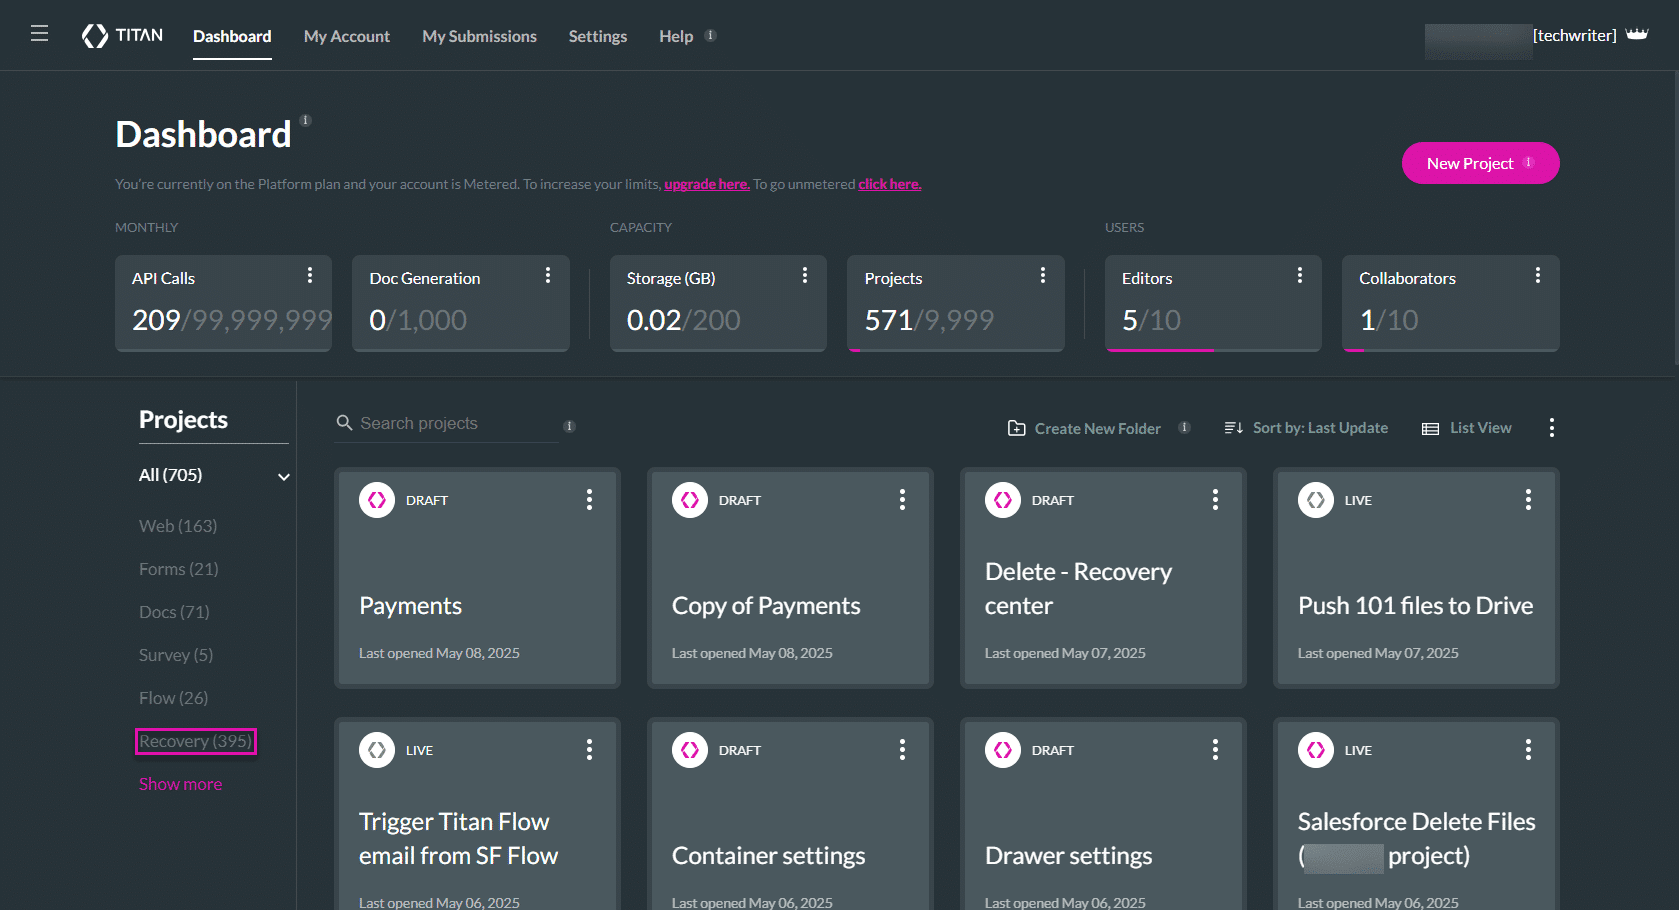Click the Search projects field
Viewport: 1679px width, 910px height.
point(450,424)
